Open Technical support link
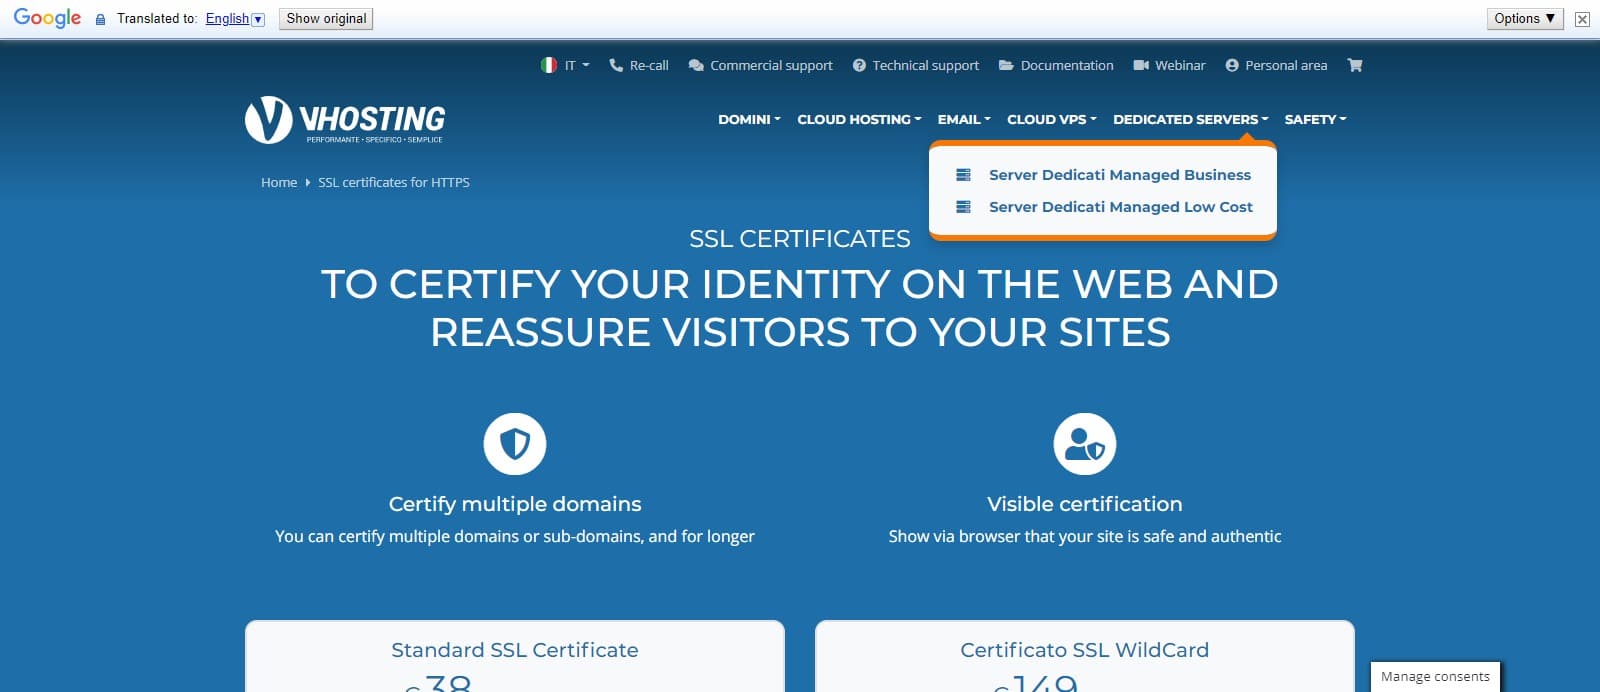Screen dimensions: 1600x692 925,65
